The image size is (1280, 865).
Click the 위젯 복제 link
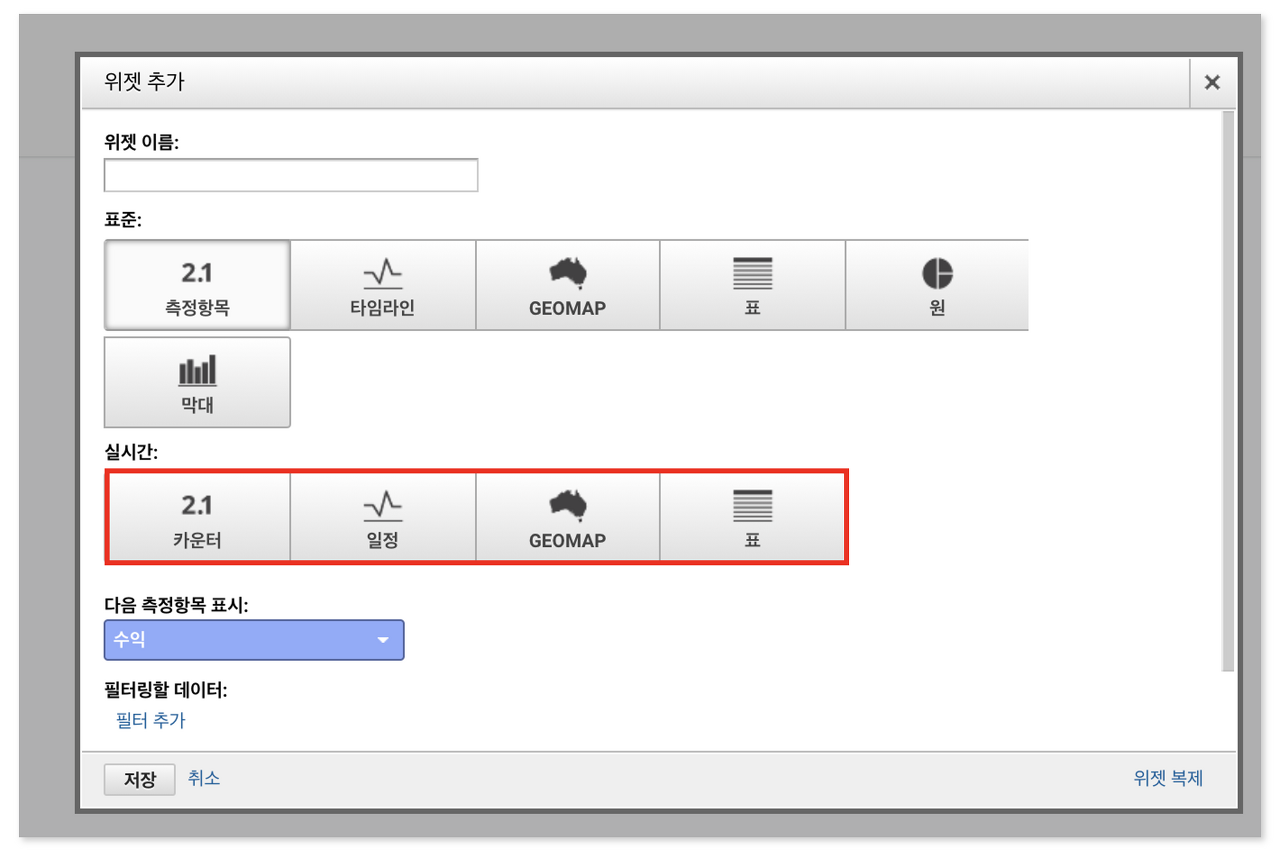(1168, 778)
